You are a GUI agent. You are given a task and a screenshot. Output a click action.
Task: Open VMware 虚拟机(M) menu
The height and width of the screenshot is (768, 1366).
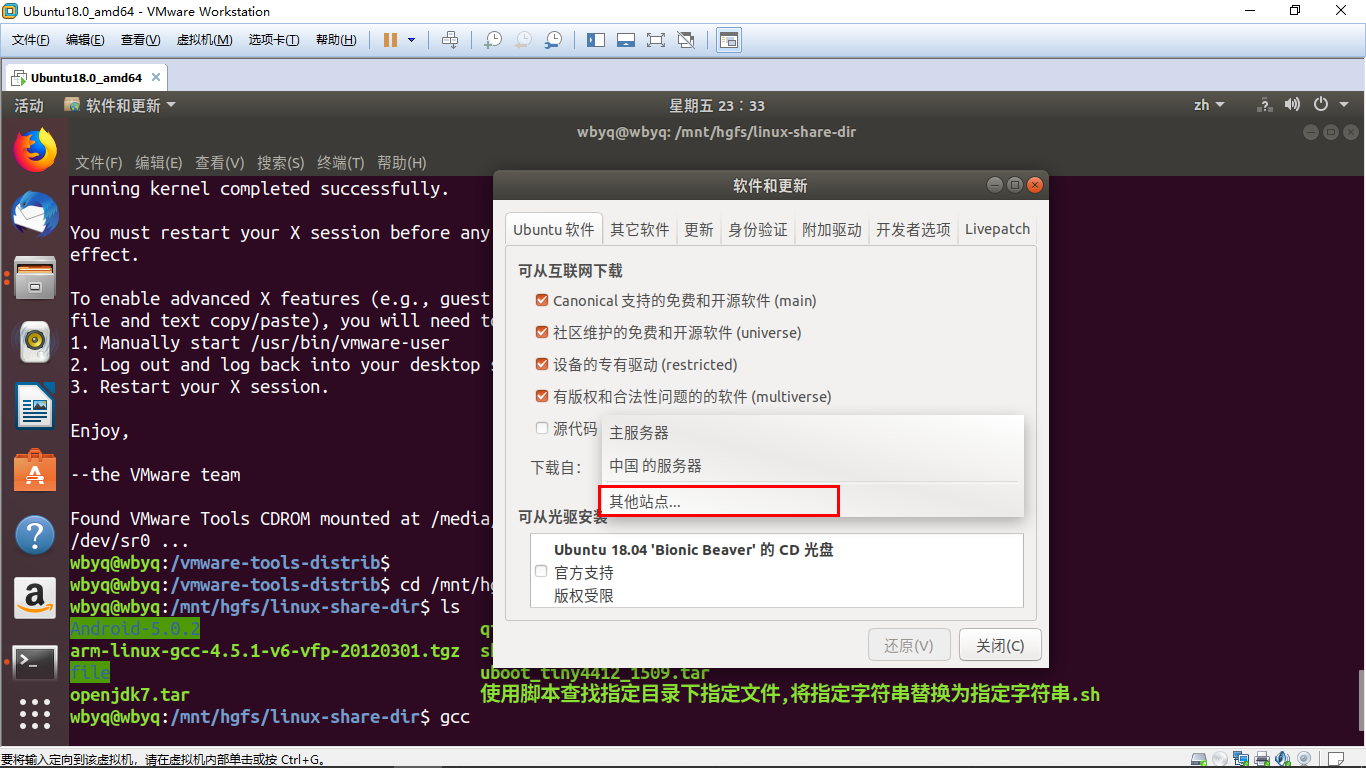(204, 40)
